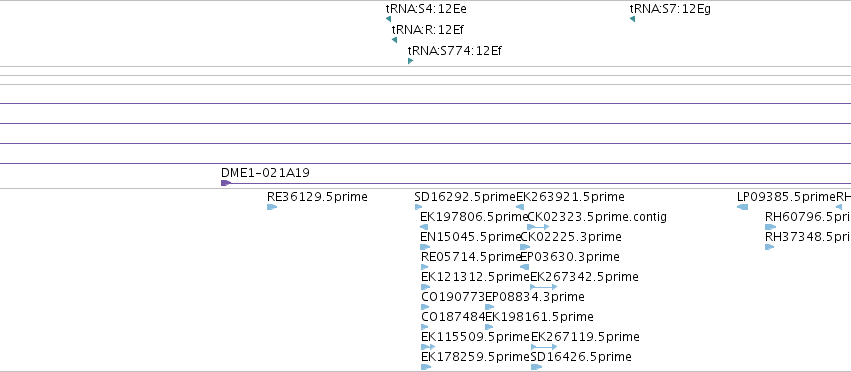This screenshot has height=372, width=851.
Task: Click the purple DME1-021A19 feature start block
Action: click(226, 183)
